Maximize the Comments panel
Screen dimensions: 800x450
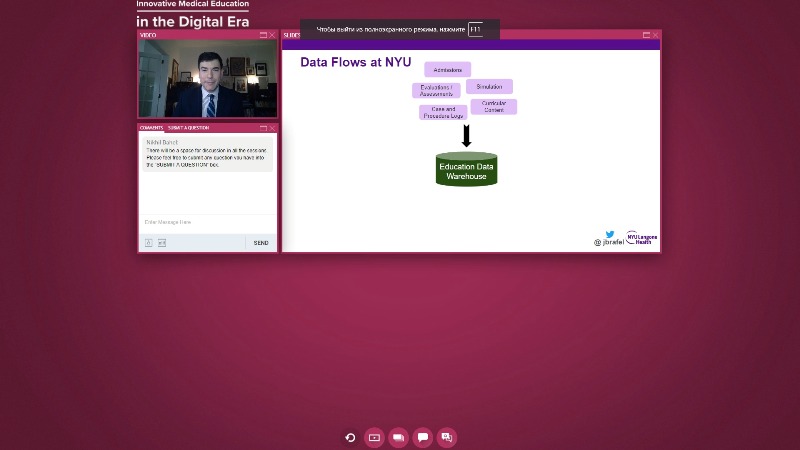(263, 128)
